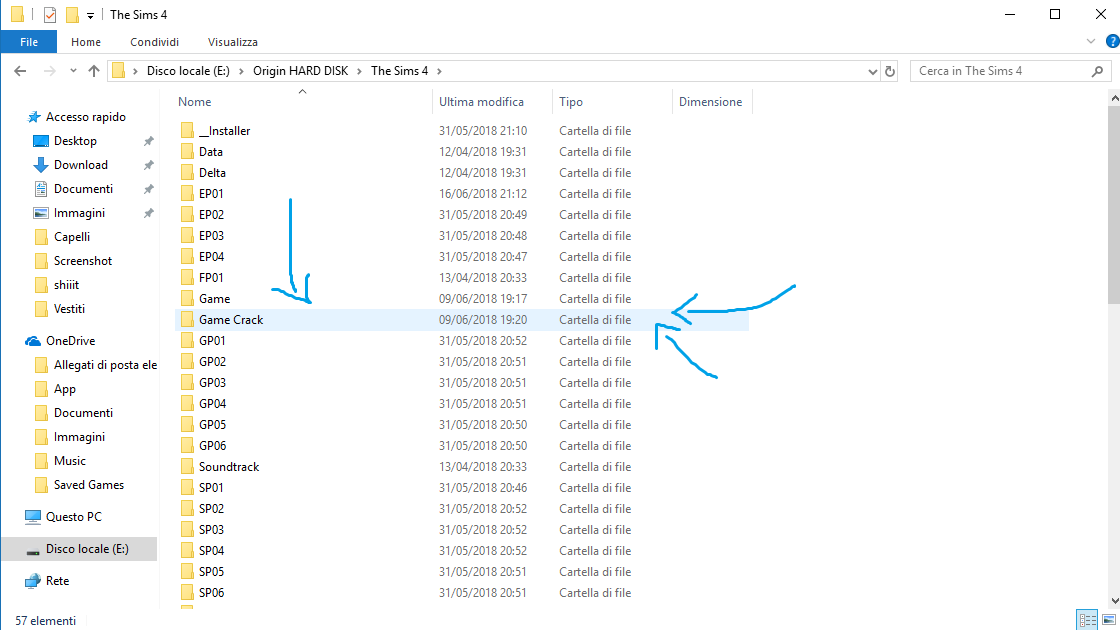Viewport: 1120px width, 630px height.
Task: Expand chevron after Origin HARD DISK breadcrumb
Action: [360, 71]
